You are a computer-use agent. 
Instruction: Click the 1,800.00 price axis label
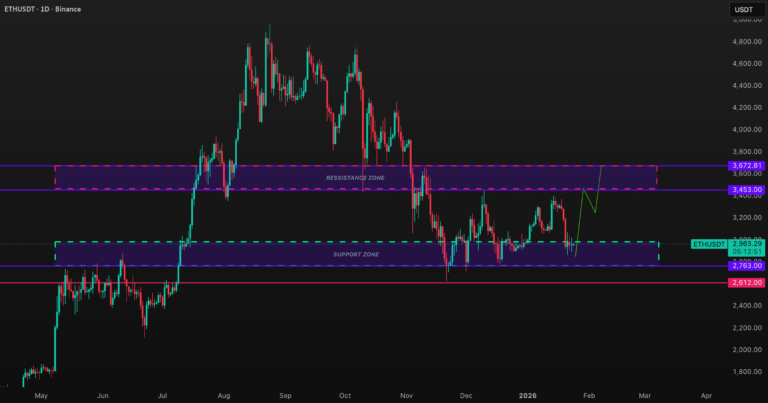coord(747,372)
